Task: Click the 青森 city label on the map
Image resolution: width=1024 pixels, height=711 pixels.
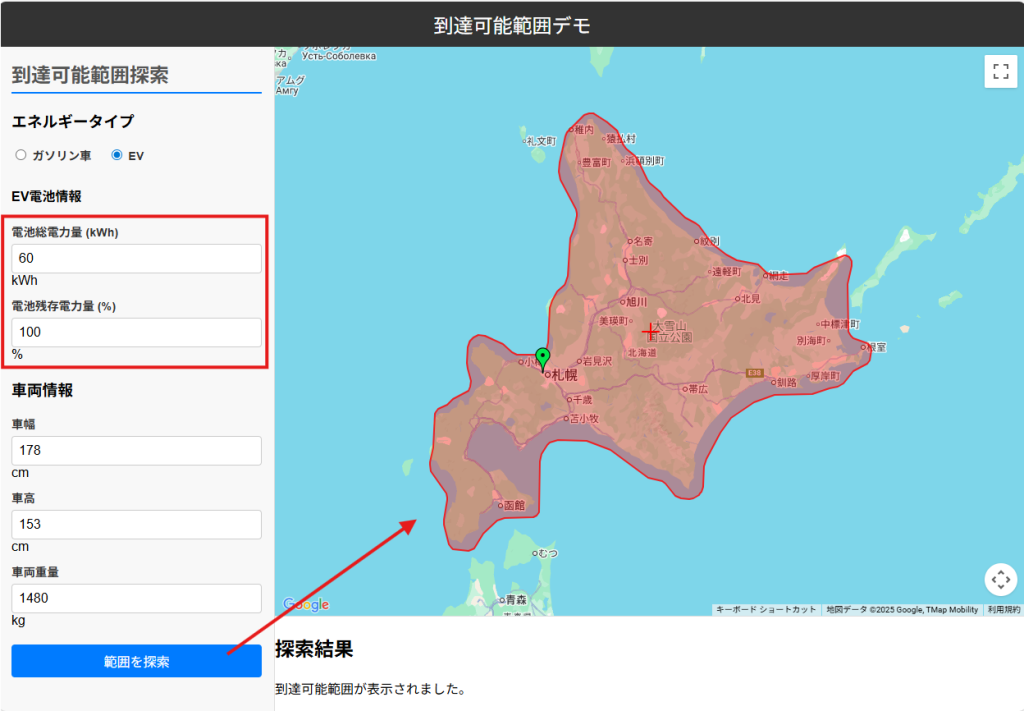Action: 517,599
